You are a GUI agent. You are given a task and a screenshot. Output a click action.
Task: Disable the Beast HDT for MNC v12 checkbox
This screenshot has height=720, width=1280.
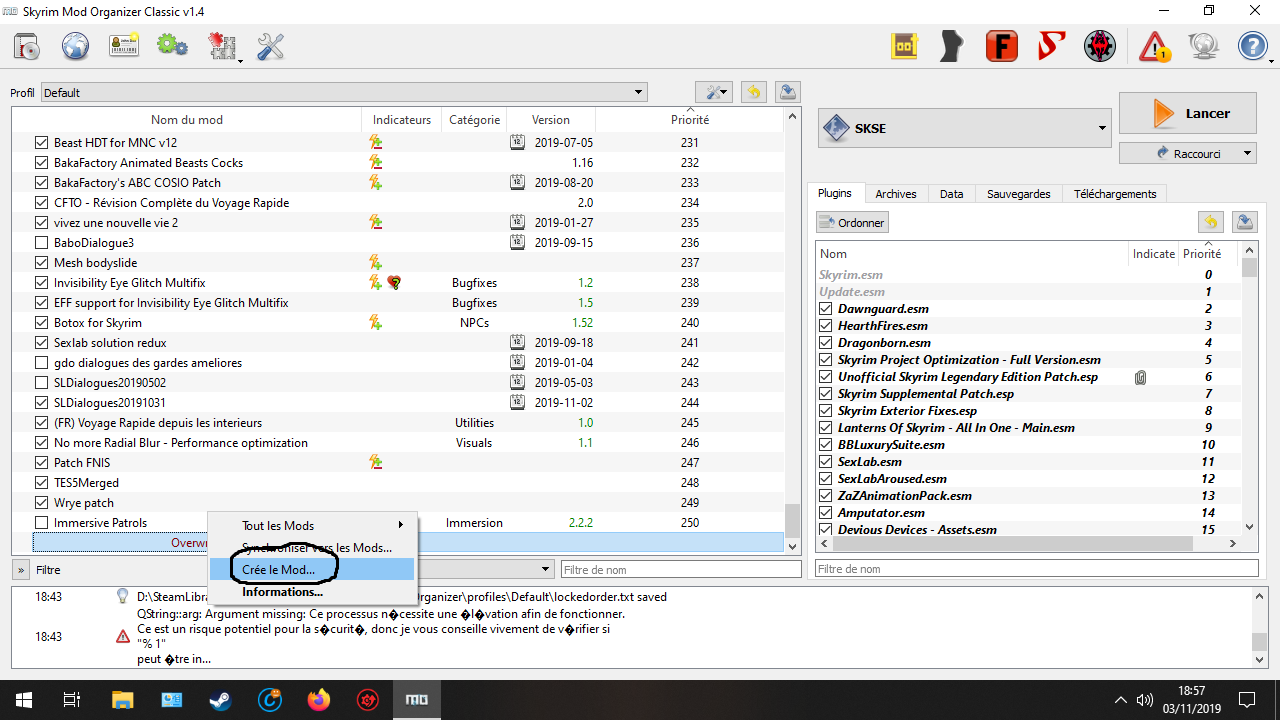pos(41,143)
